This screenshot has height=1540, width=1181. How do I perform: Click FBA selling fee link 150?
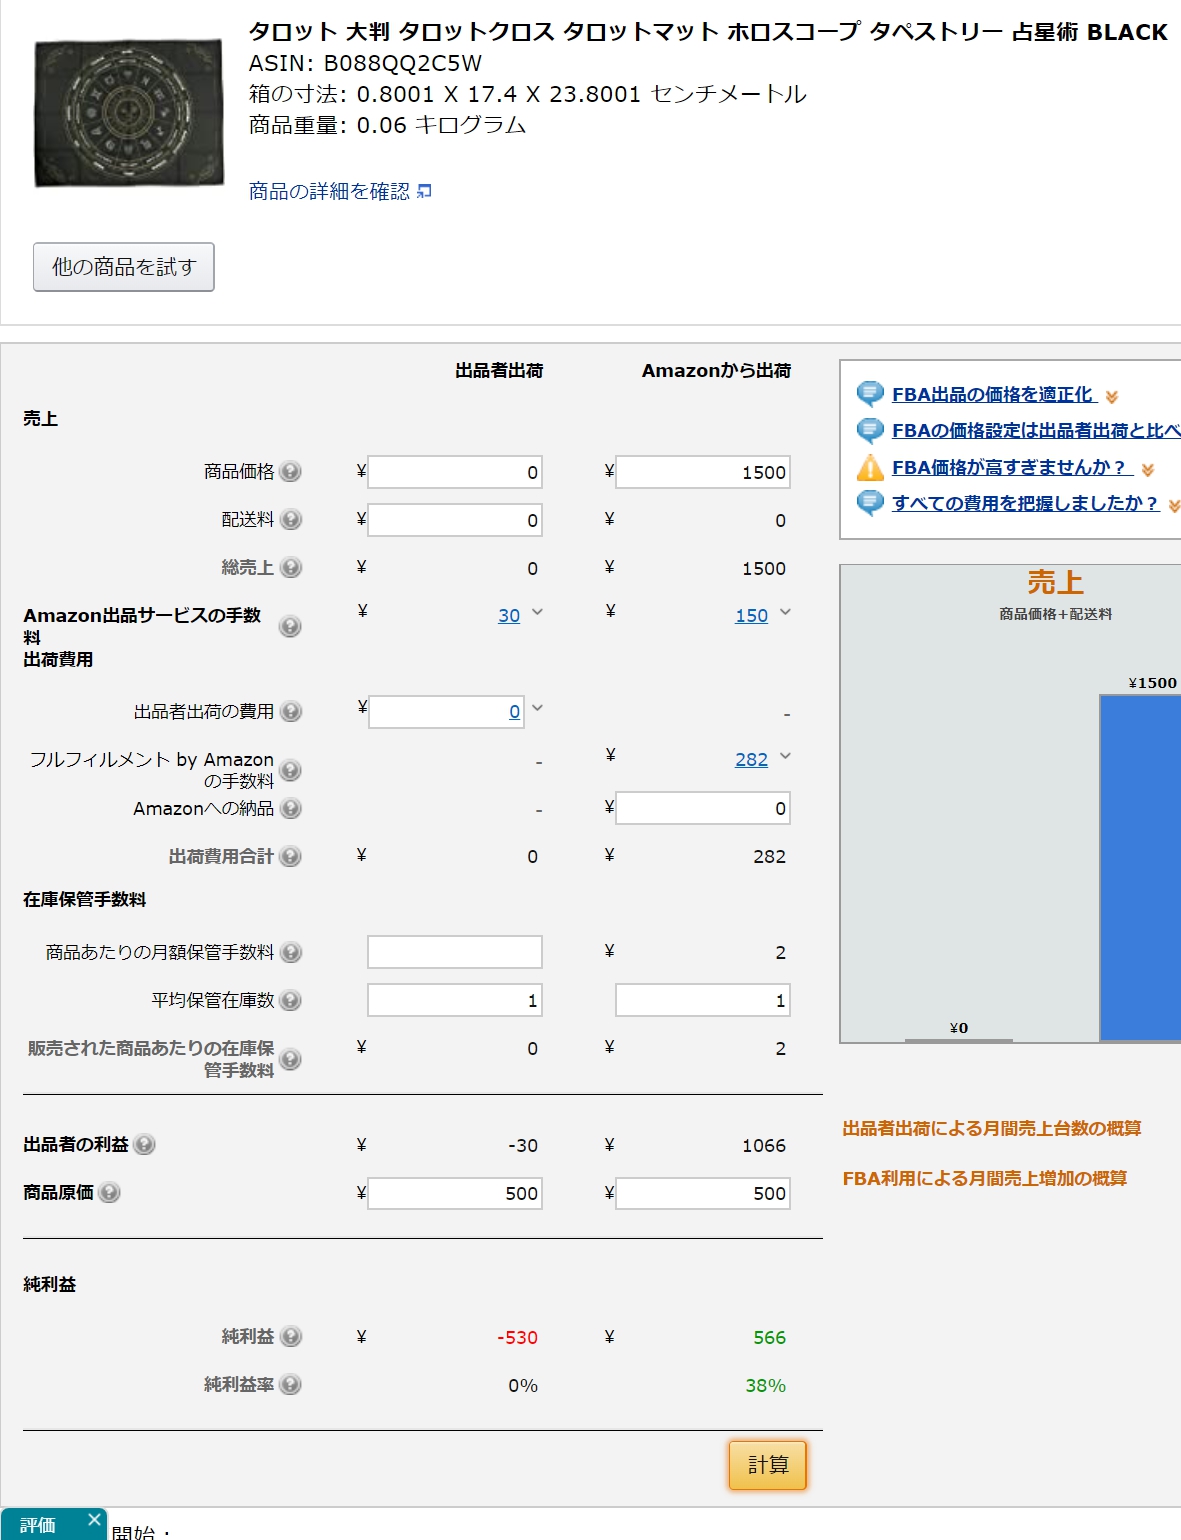coord(752,616)
